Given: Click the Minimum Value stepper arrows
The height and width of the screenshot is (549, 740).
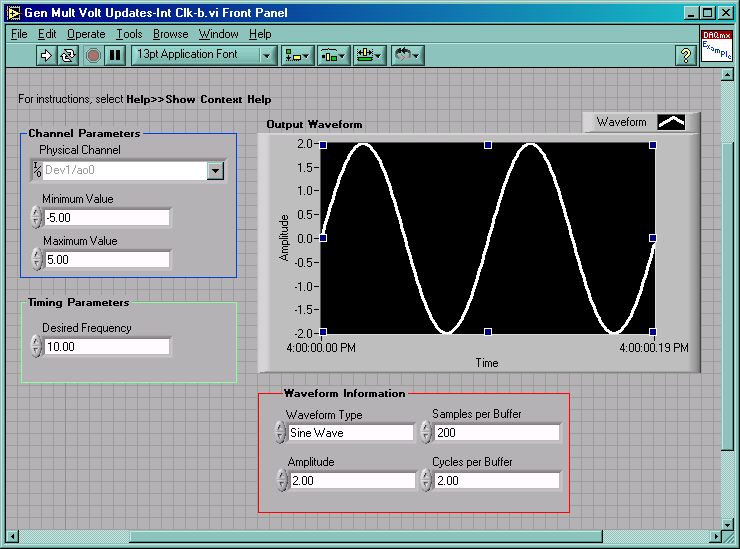Looking at the screenshot, I should [36, 217].
